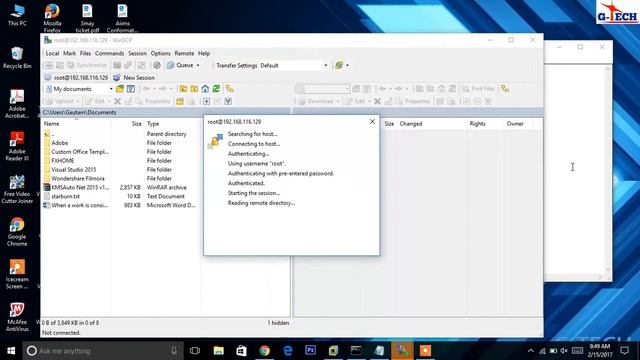
Task: Open Task View on taskbar
Action: pos(195,351)
